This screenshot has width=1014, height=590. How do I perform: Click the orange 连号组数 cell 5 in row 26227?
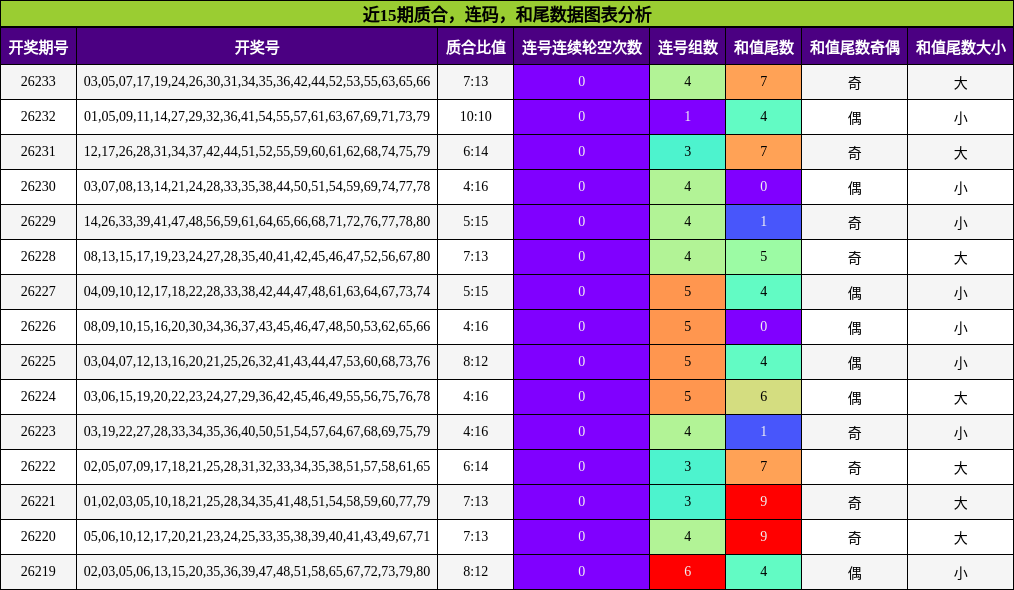point(687,291)
